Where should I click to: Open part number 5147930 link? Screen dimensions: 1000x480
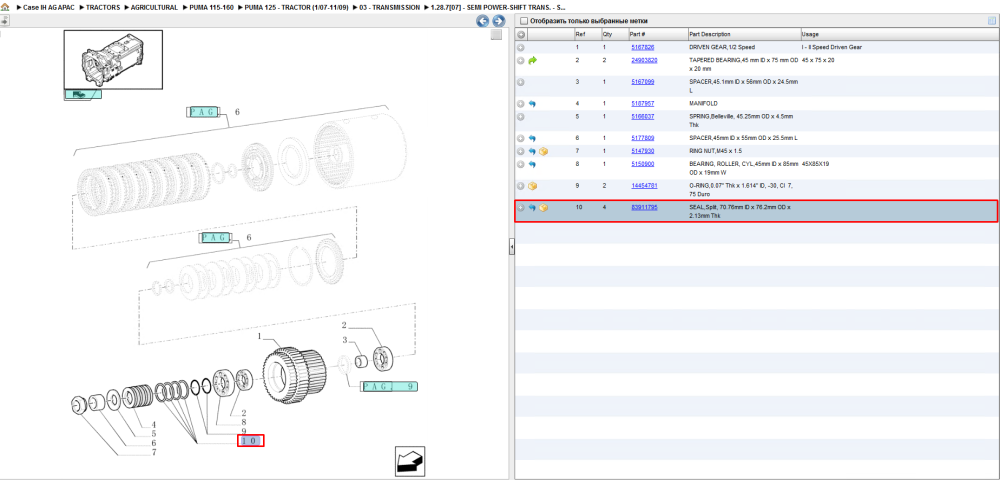[642, 151]
